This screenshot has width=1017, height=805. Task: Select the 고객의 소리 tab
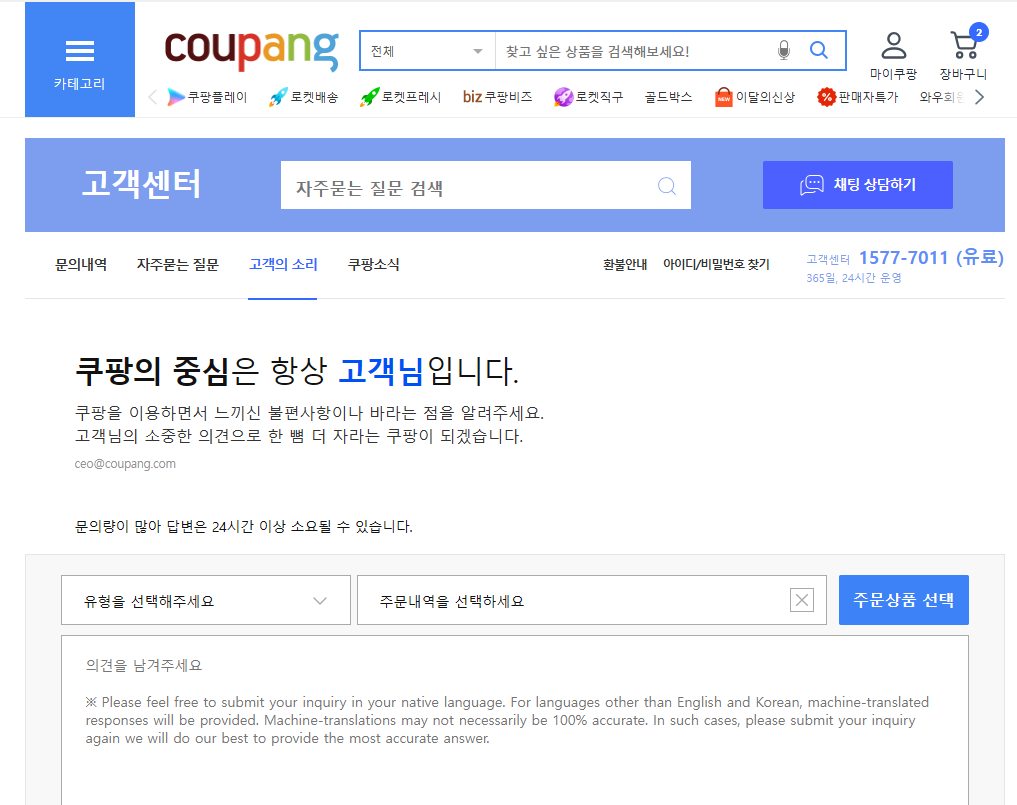[283, 265]
